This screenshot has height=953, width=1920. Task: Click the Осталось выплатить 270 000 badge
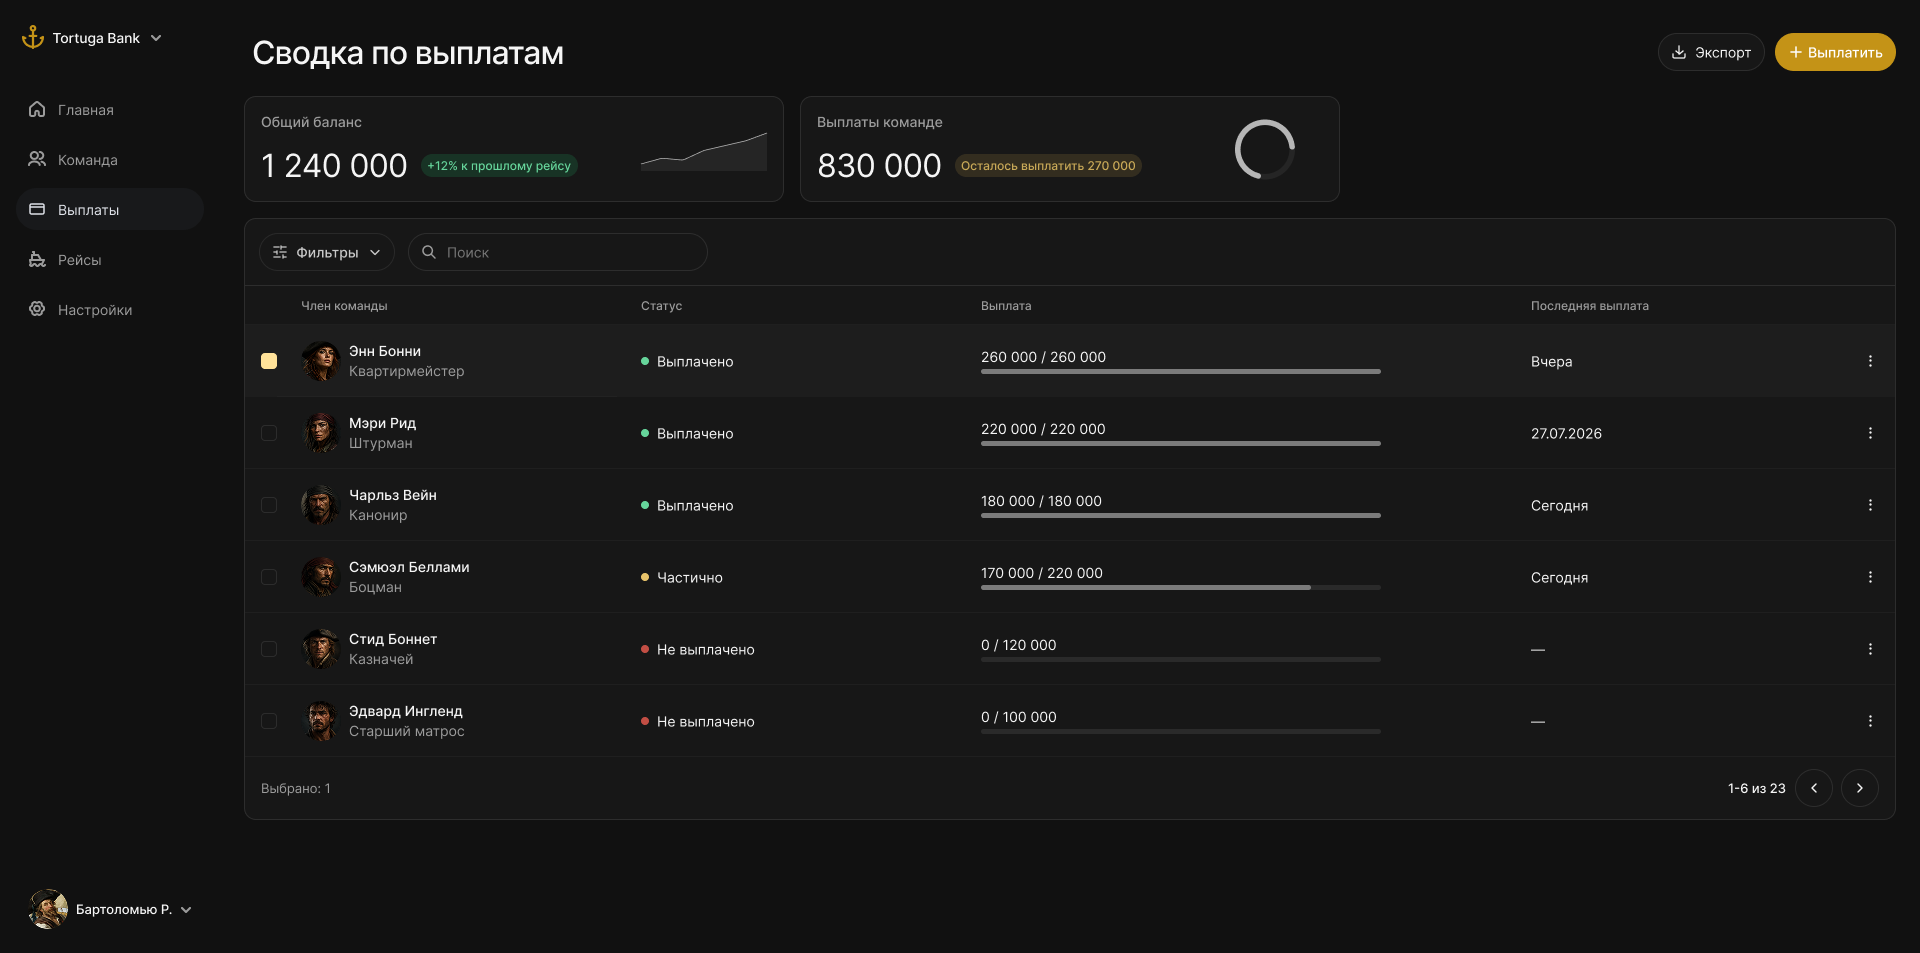1048,166
